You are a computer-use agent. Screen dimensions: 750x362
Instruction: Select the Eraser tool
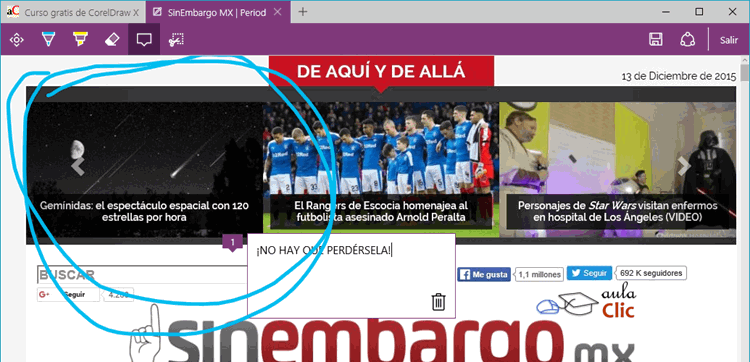coord(112,40)
